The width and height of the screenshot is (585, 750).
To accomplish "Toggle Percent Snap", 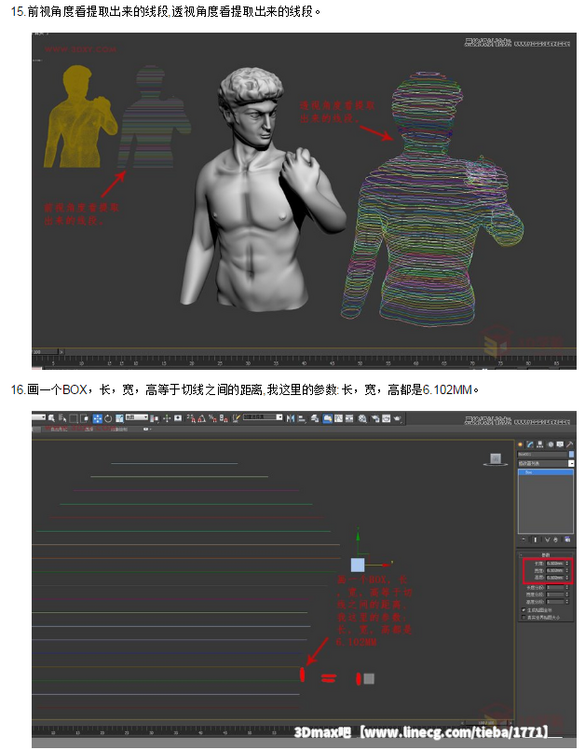I will 212,419.
